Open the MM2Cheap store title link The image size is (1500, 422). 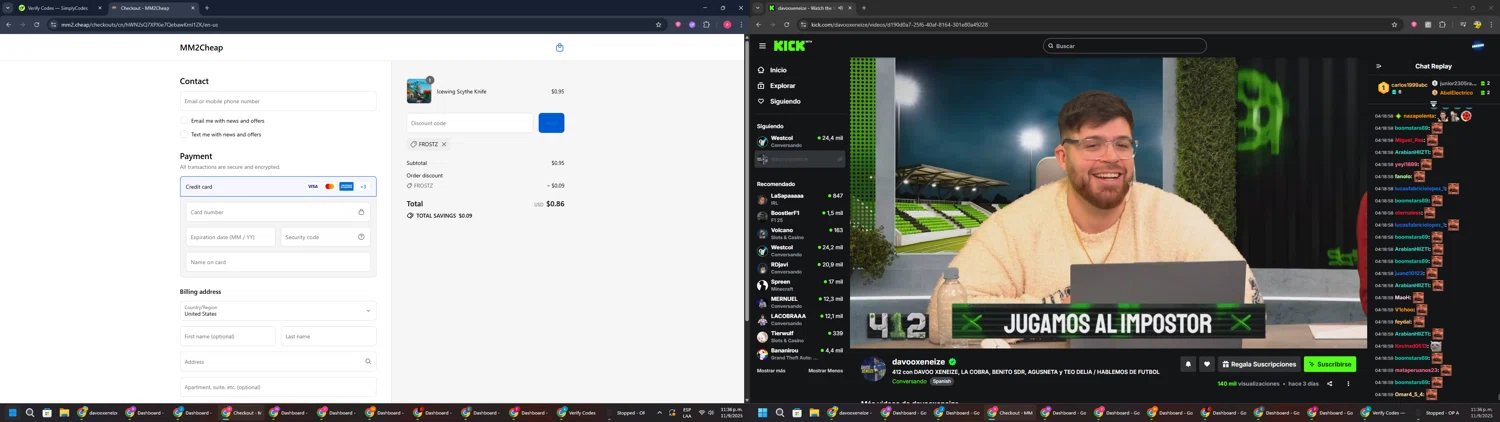pyautogui.click(x=201, y=47)
